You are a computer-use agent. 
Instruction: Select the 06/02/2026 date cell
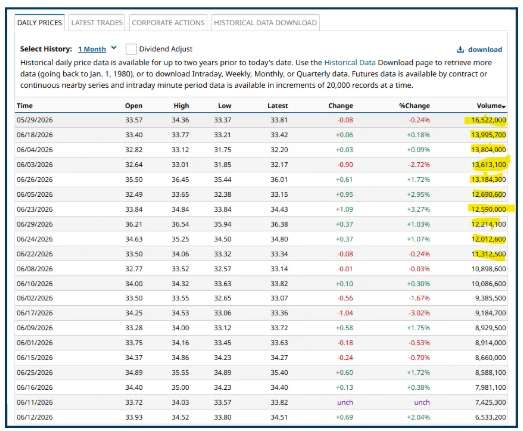click(x=35, y=298)
